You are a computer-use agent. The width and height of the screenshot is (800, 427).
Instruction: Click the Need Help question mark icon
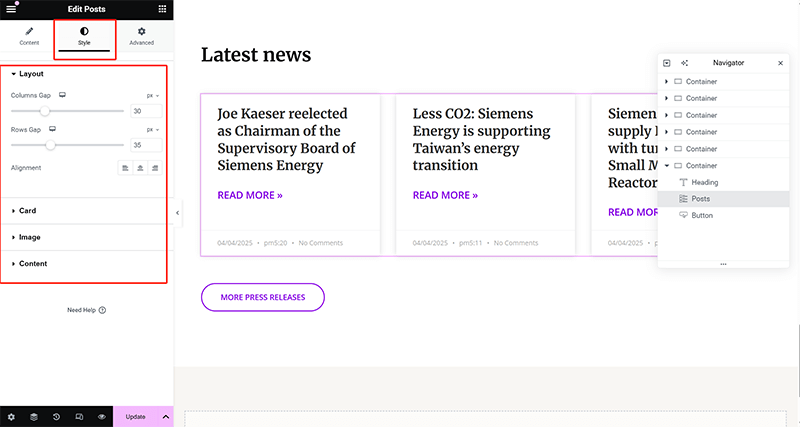[102, 310]
